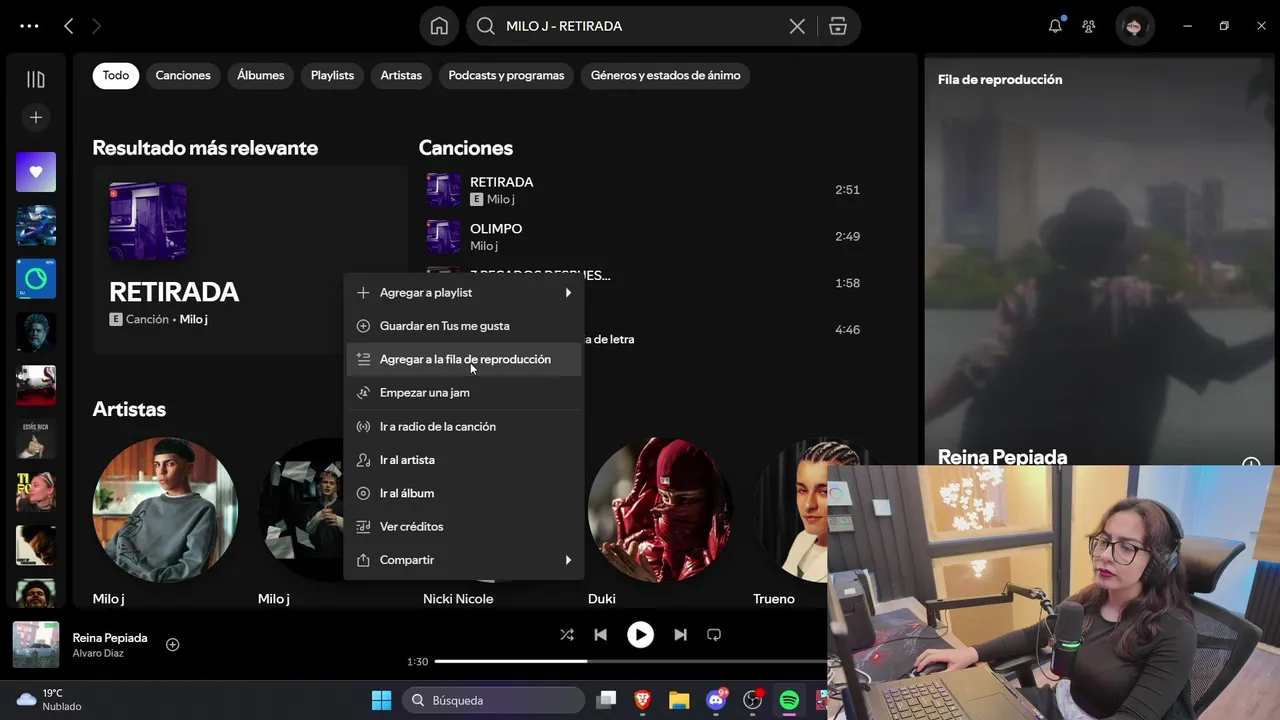
Task: Open the Spotify Home icon
Action: coord(439,26)
